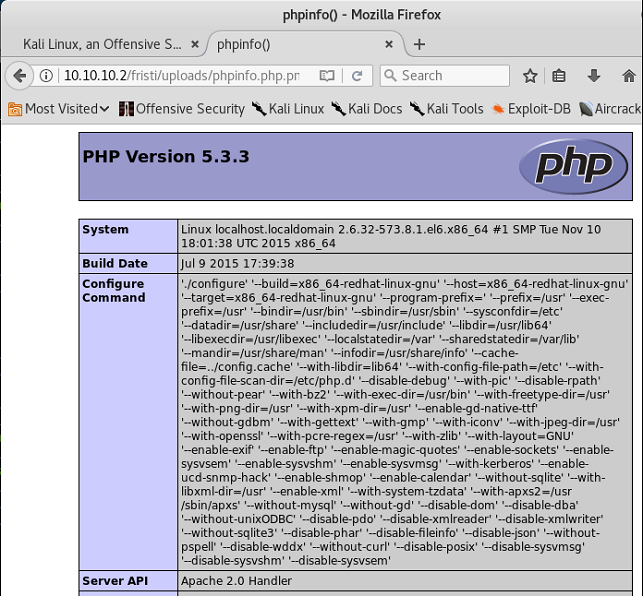
Task: Open the Exploit-DB bookmark
Action: pyautogui.click(x=531, y=109)
